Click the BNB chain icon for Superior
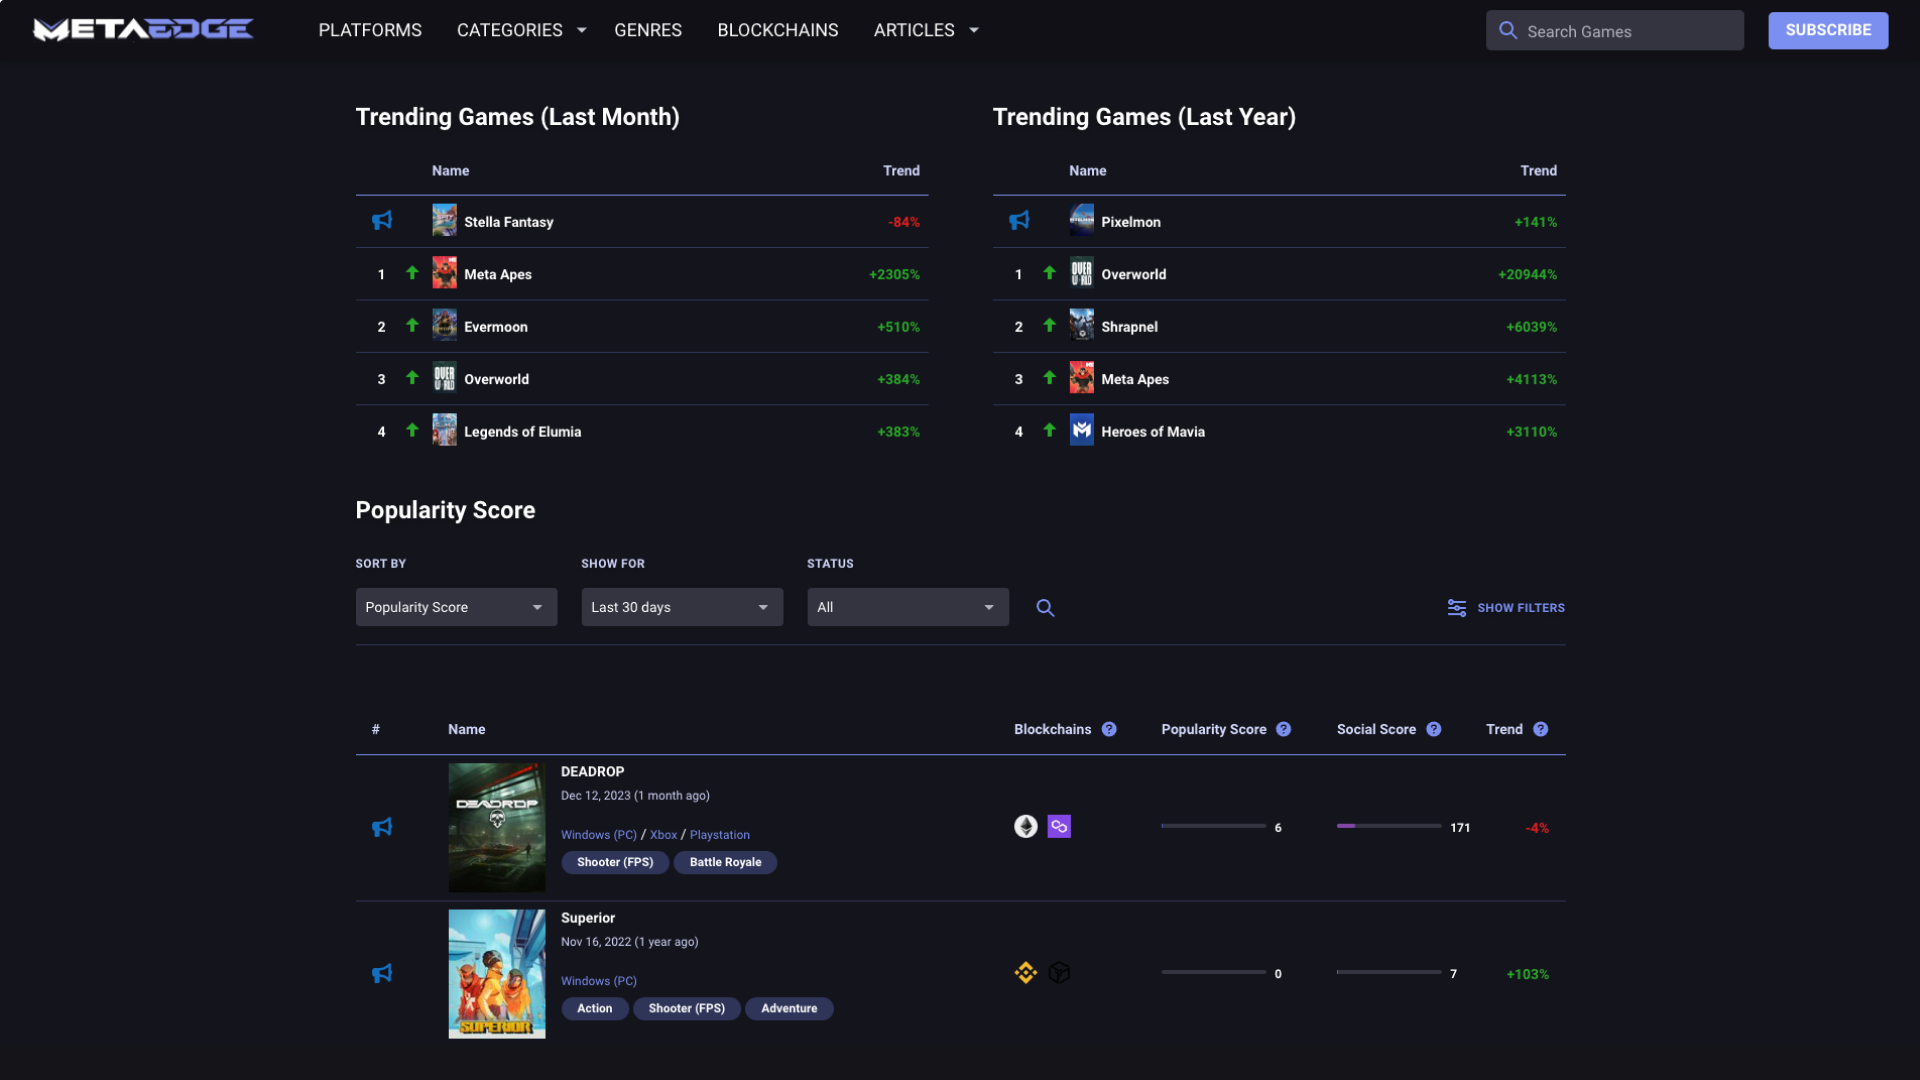This screenshot has width=1920, height=1080. pyautogui.click(x=1026, y=972)
